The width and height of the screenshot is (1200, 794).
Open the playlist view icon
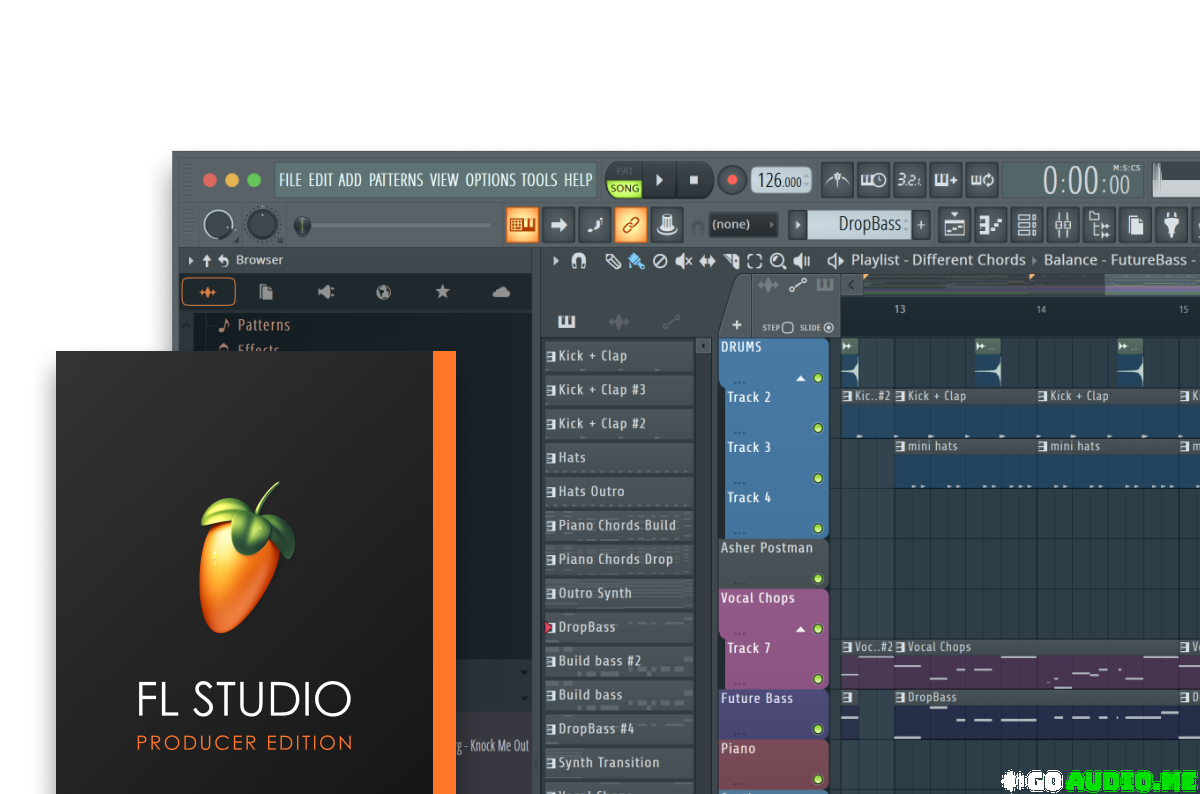[x=954, y=225]
